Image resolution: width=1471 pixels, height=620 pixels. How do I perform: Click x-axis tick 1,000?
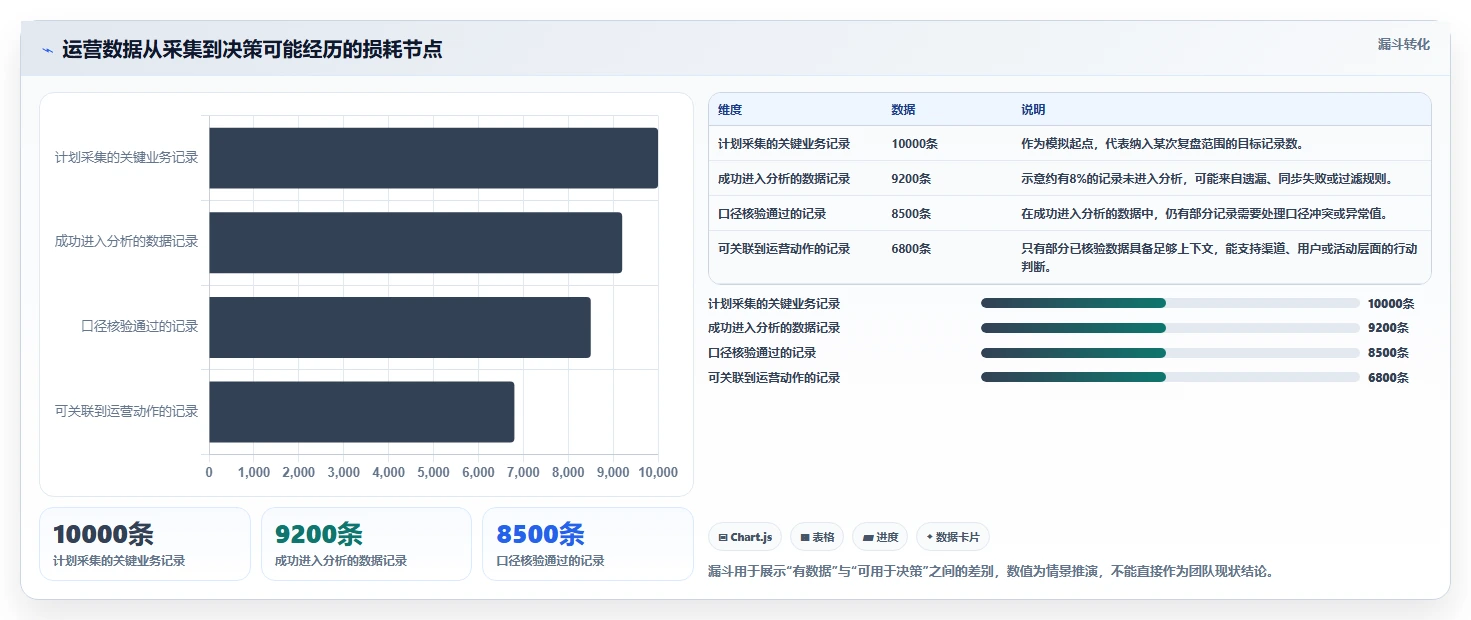pos(254,473)
